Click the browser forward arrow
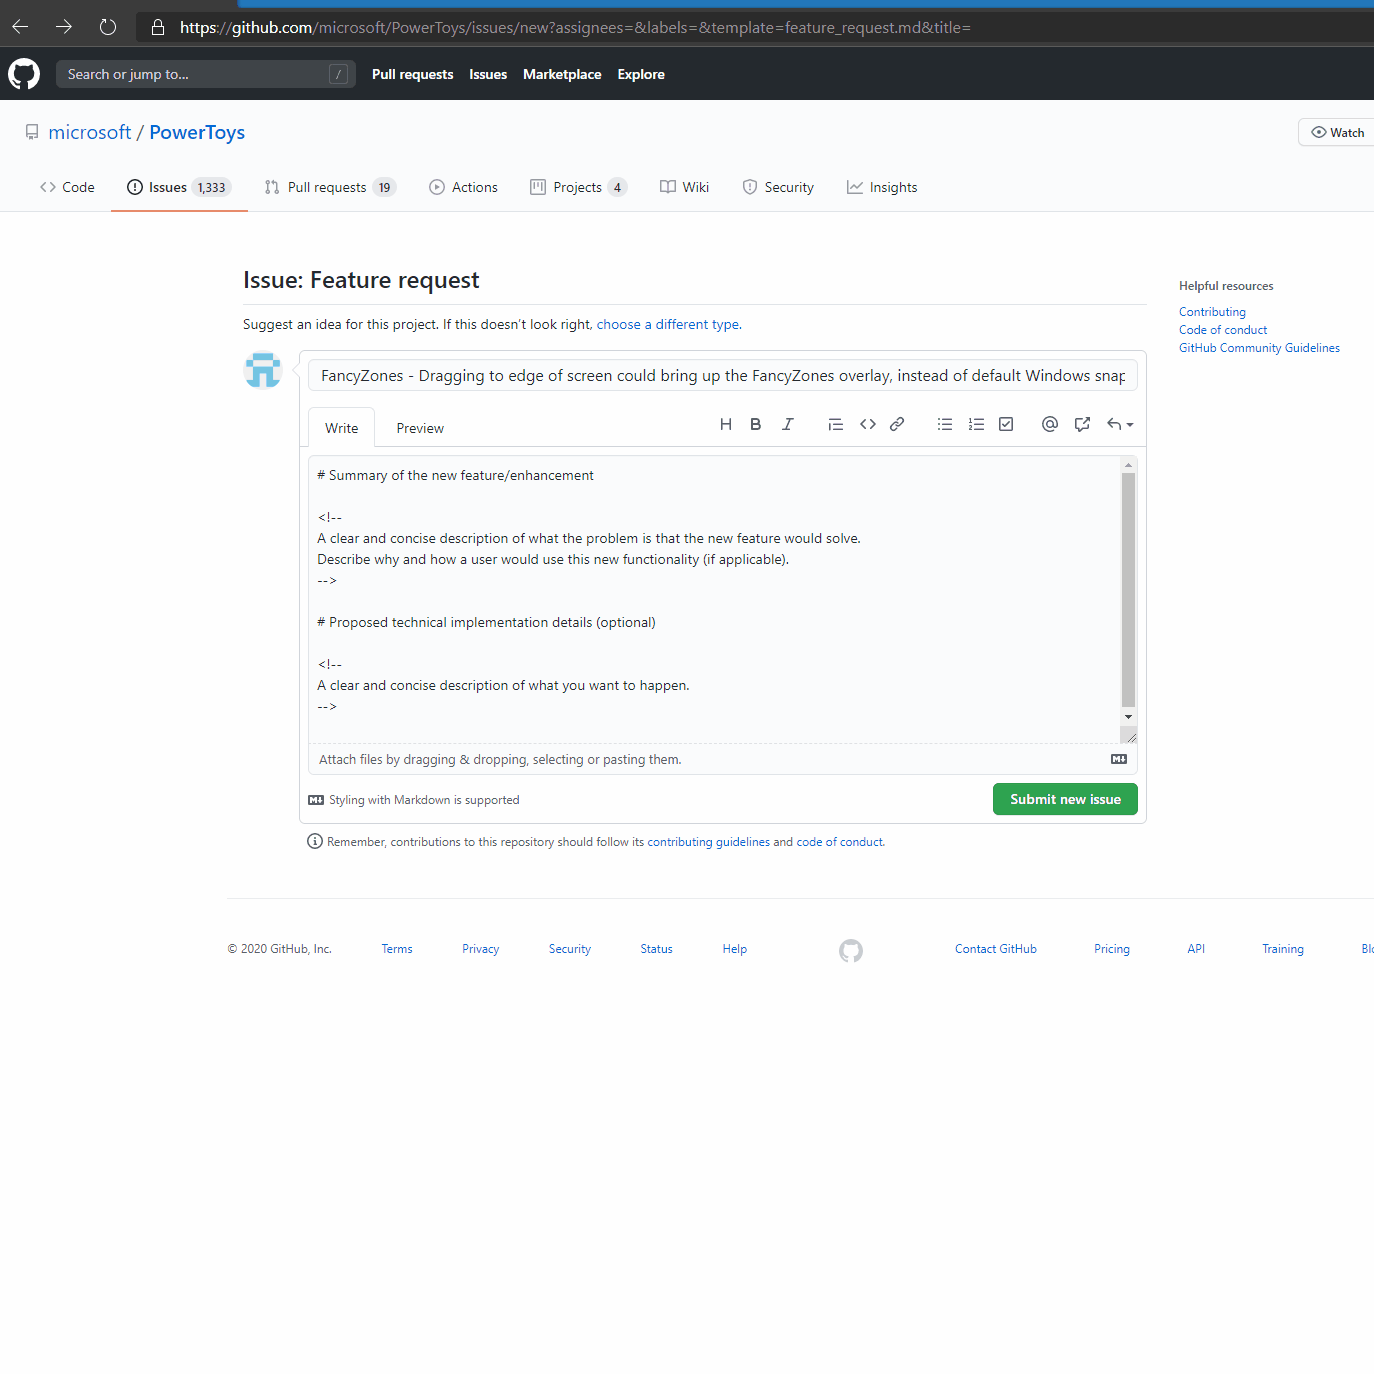 tap(64, 27)
